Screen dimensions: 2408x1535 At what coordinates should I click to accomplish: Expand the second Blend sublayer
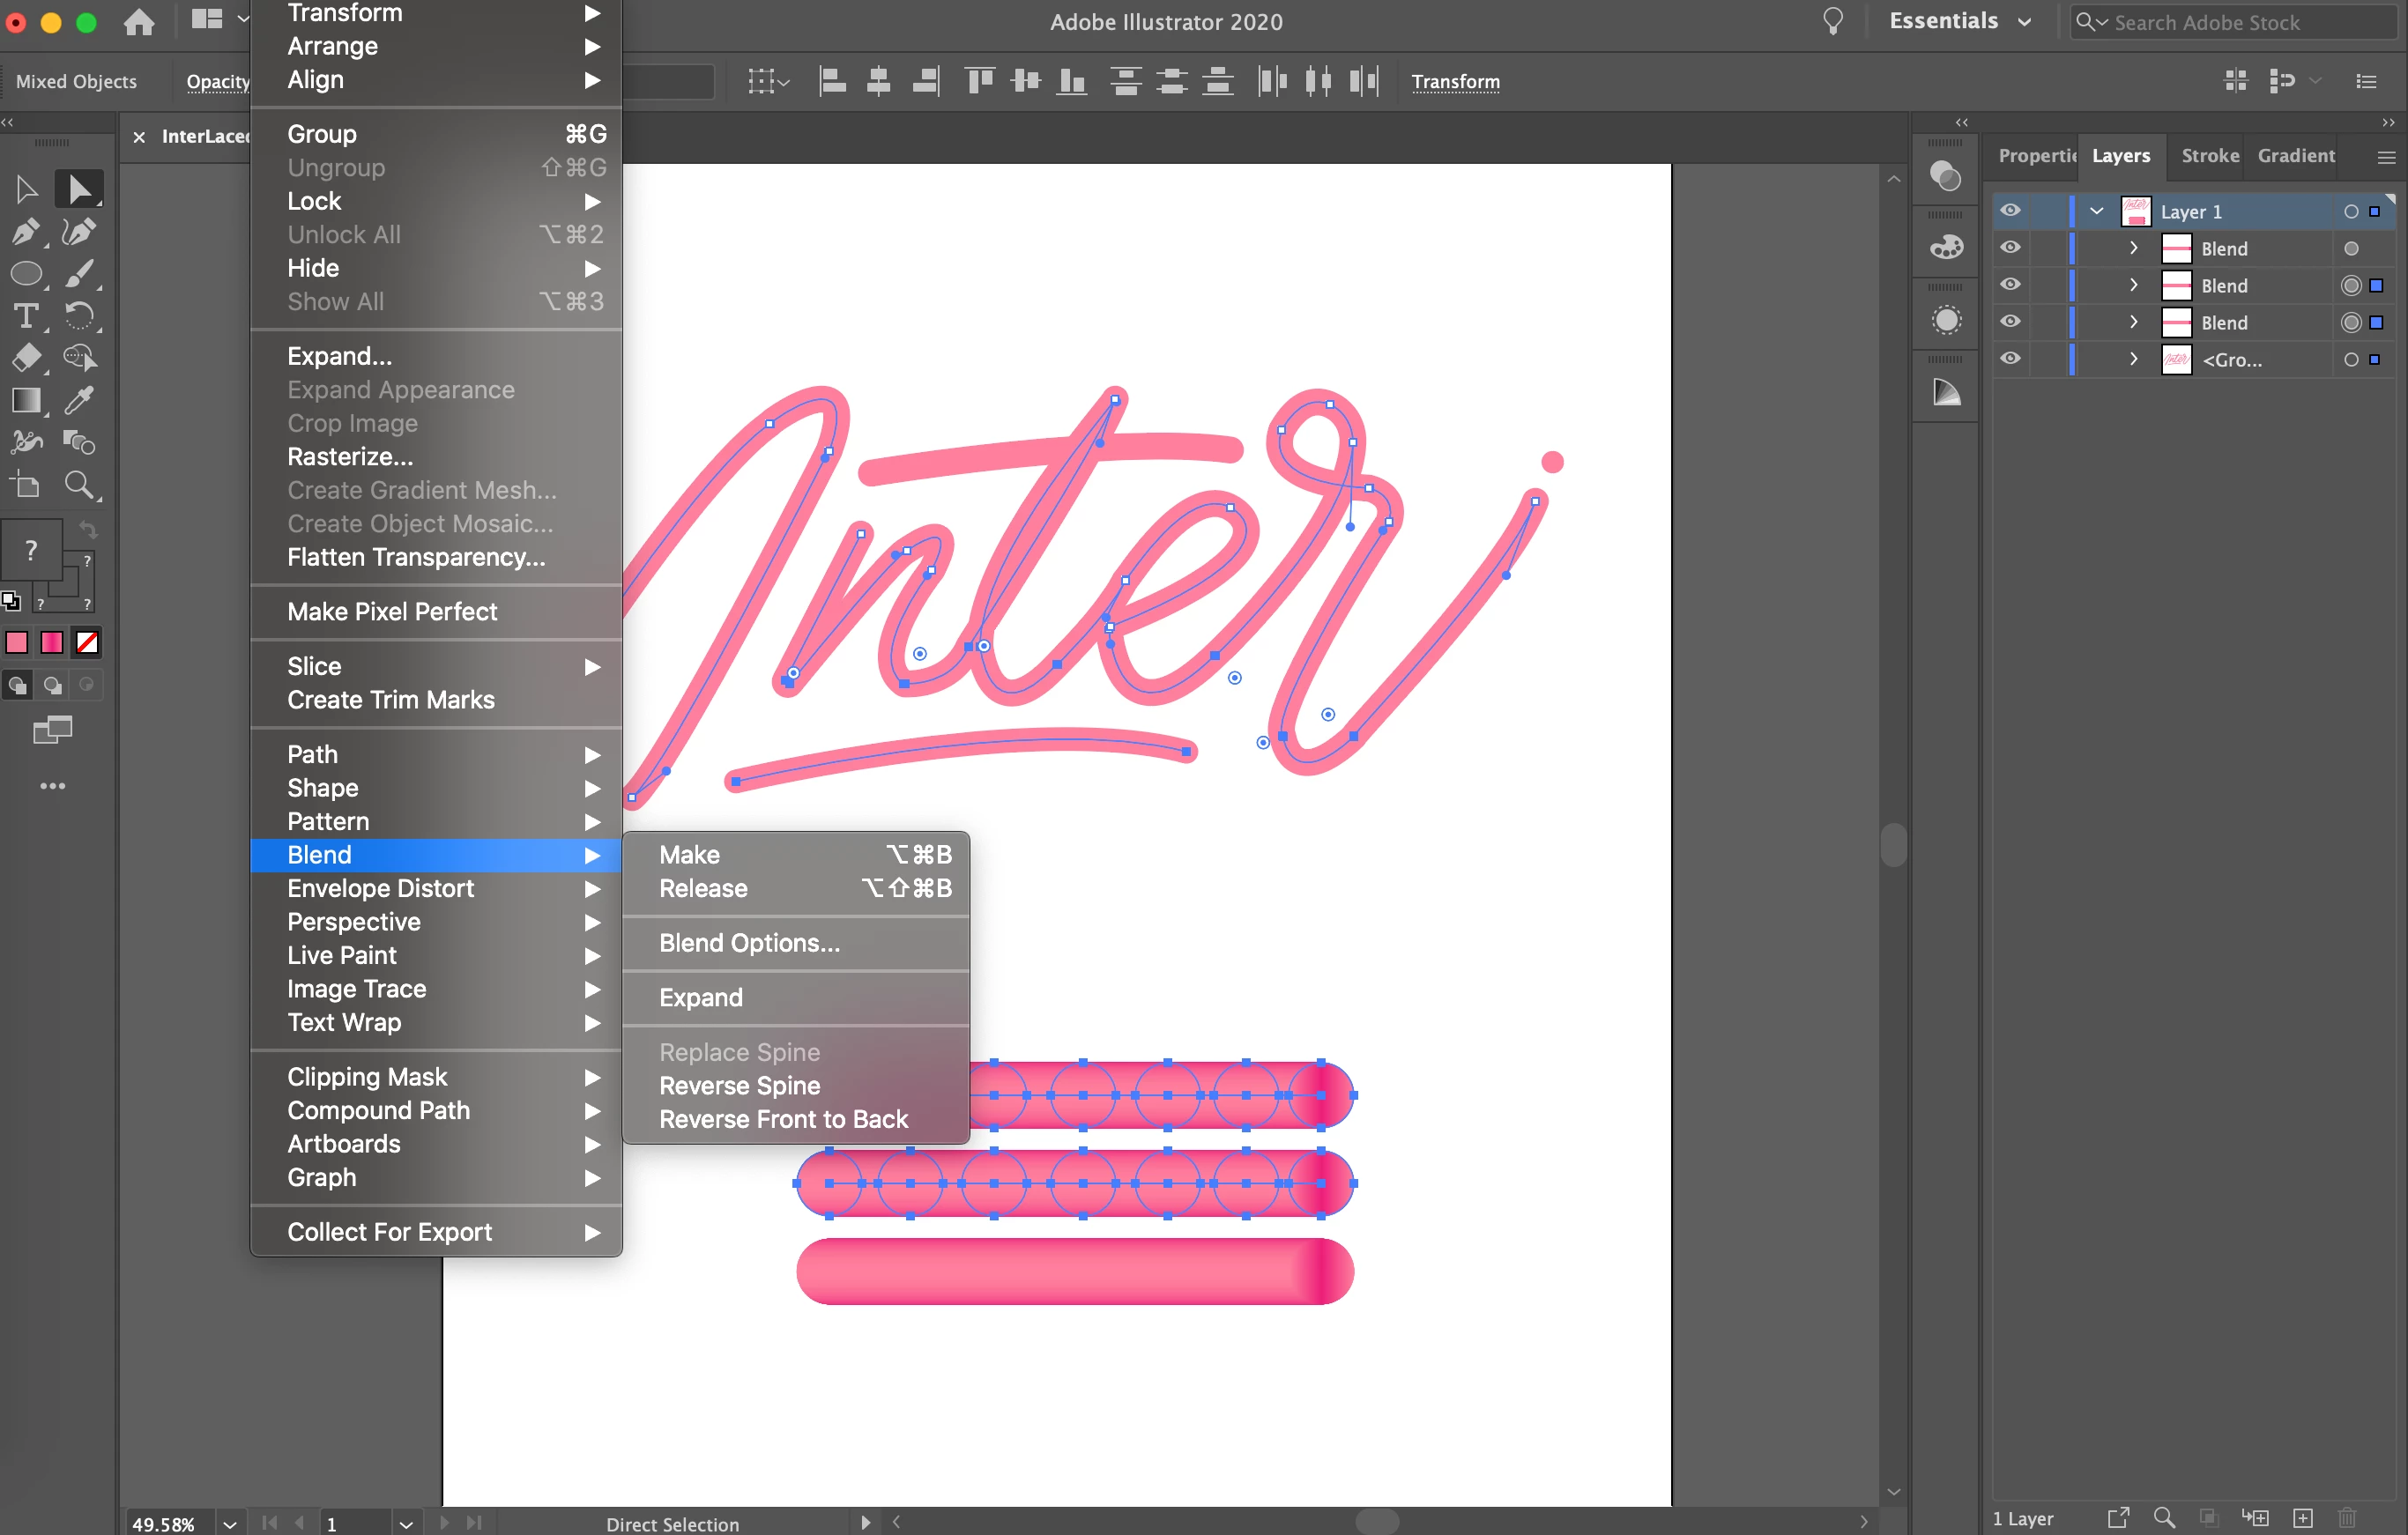click(2133, 285)
